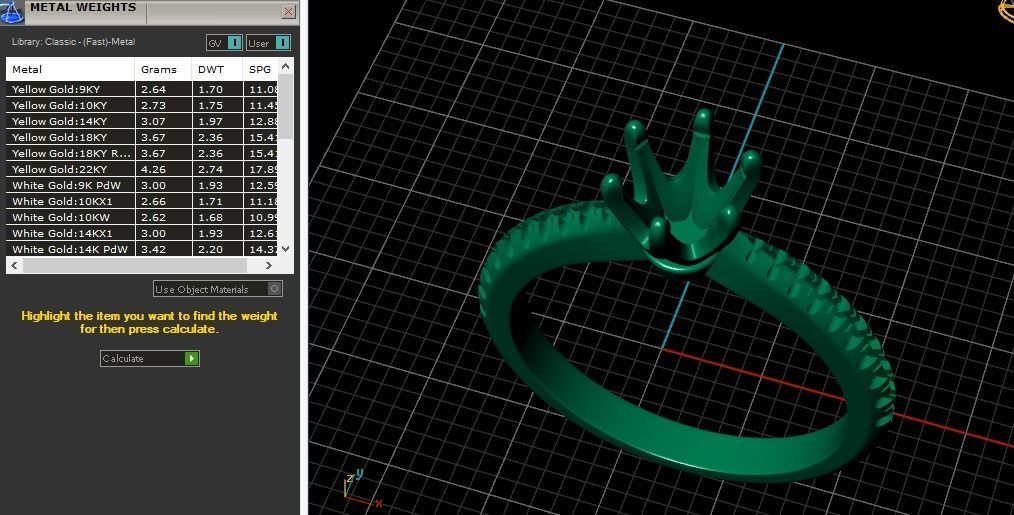The image size is (1014, 515).
Task: Click the Calculate button
Action: coord(150,358)
